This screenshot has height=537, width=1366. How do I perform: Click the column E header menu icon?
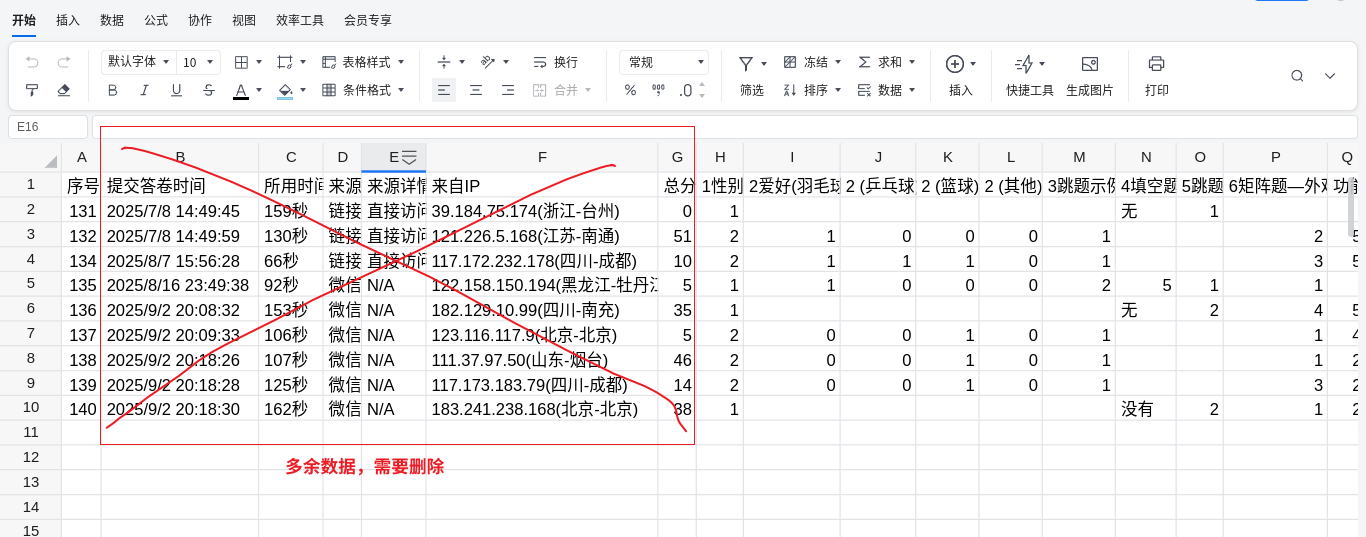(409, 157)
